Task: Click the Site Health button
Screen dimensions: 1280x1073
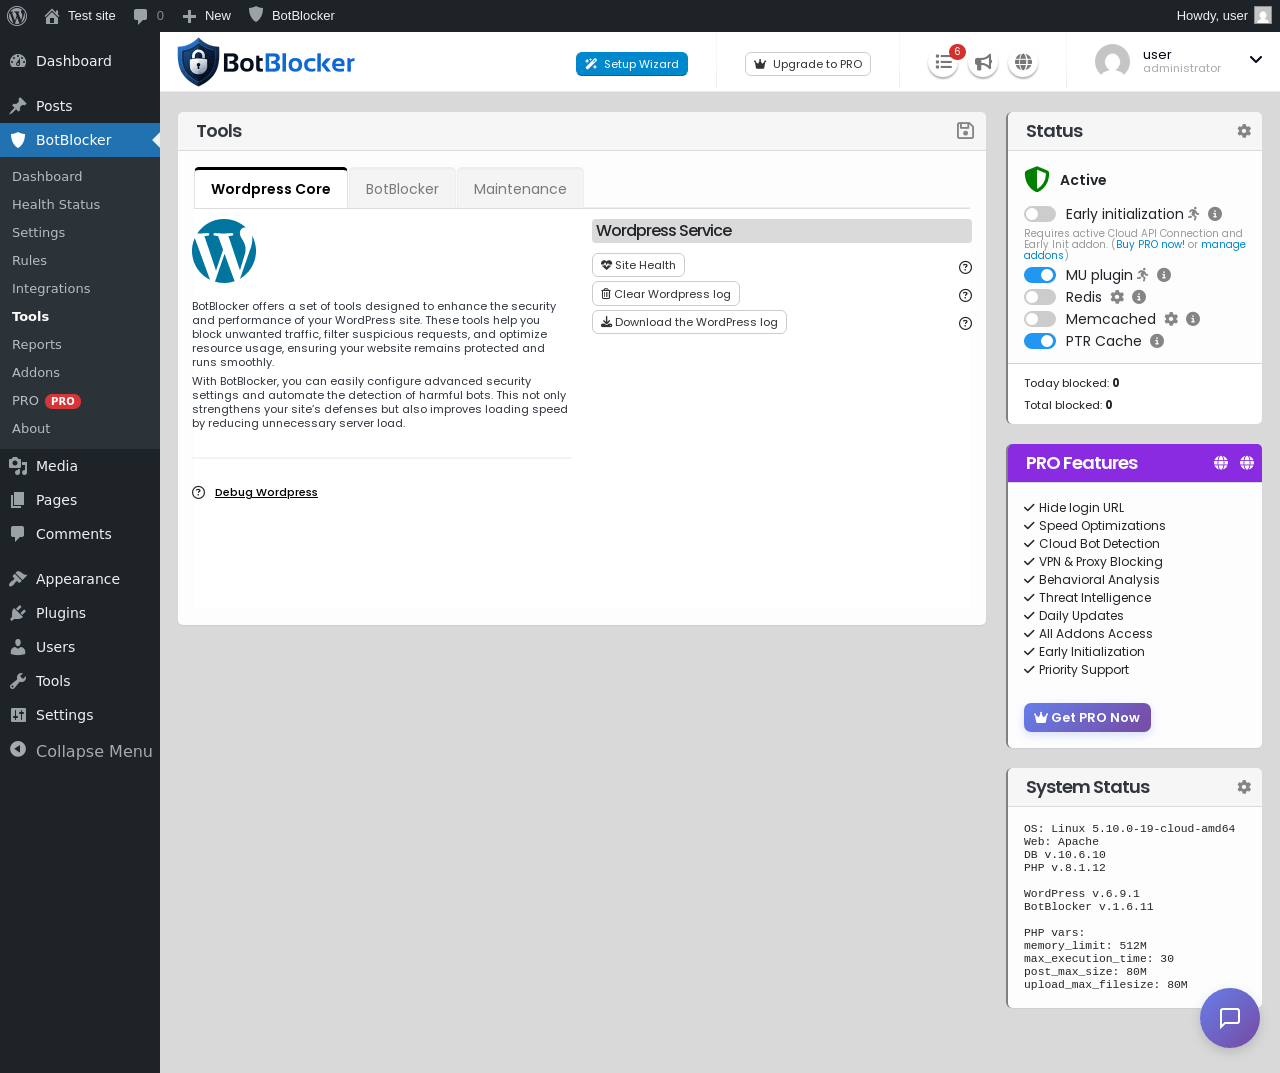Action: coord(638,265)
